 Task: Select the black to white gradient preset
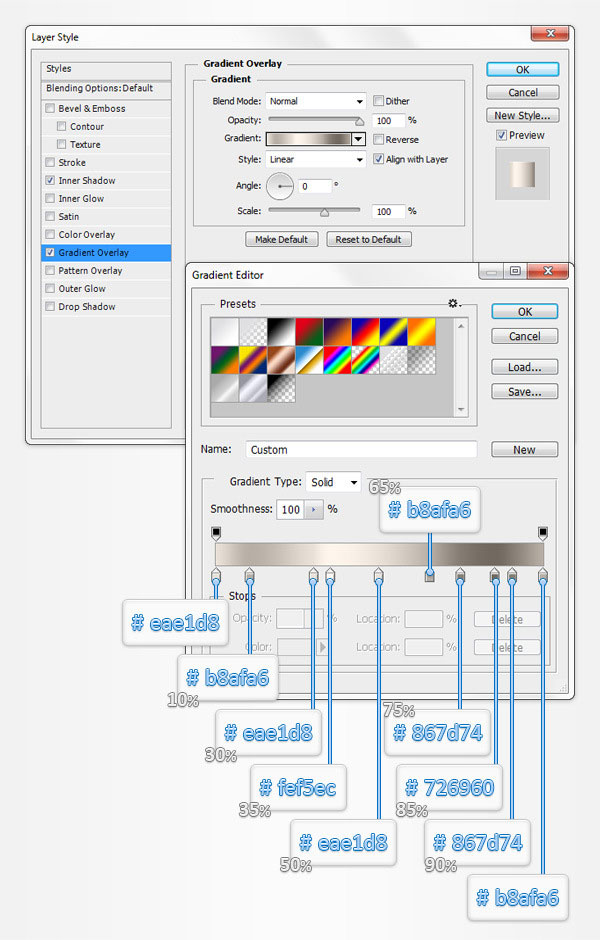click(281, 332)
